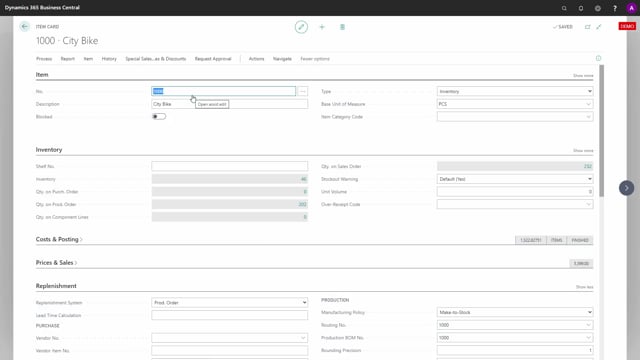
Task: Click Show more in Inventory section
Action: tap(583, 151)
